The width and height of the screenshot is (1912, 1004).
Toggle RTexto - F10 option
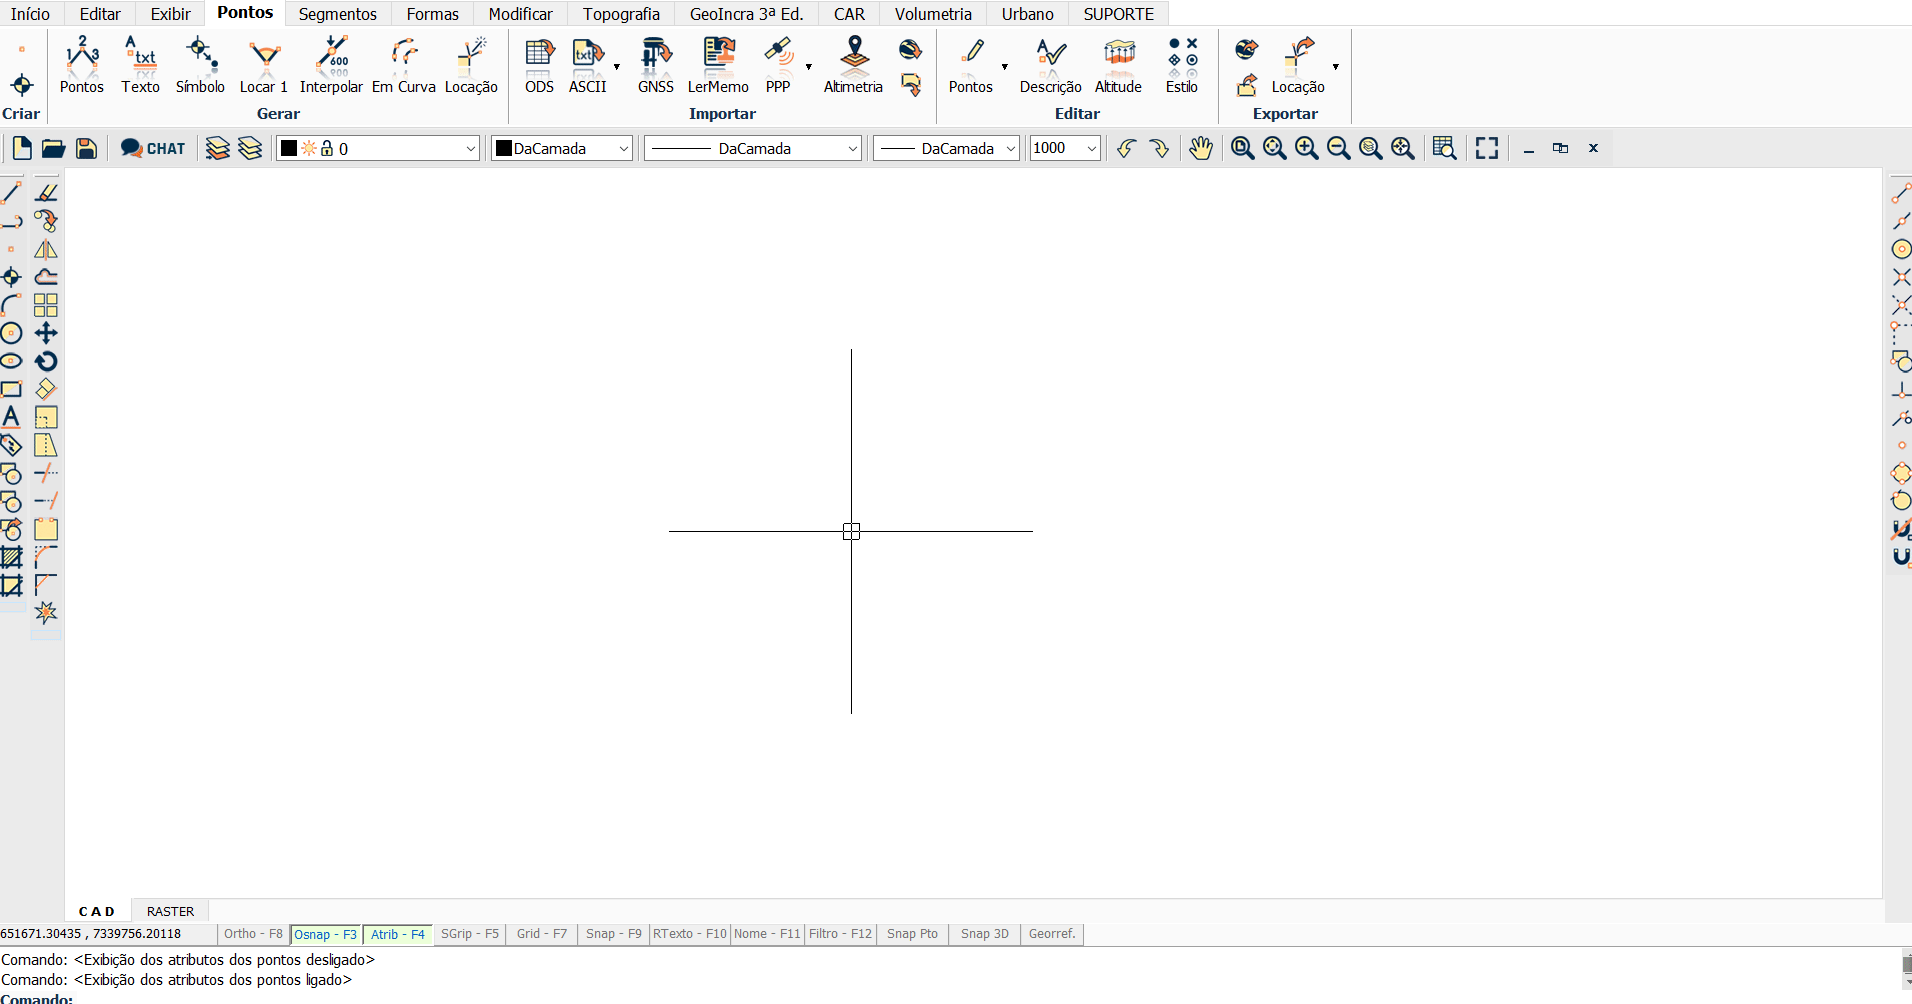(690, 934)
